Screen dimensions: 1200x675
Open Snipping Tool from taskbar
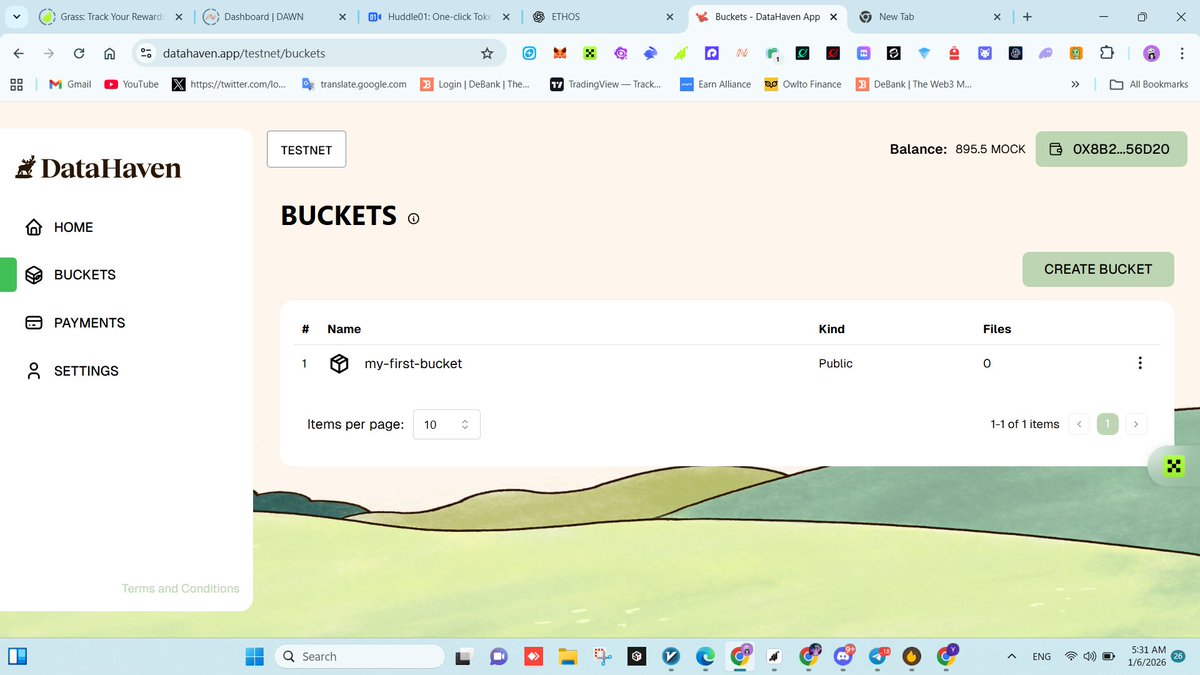coord(602,656)
